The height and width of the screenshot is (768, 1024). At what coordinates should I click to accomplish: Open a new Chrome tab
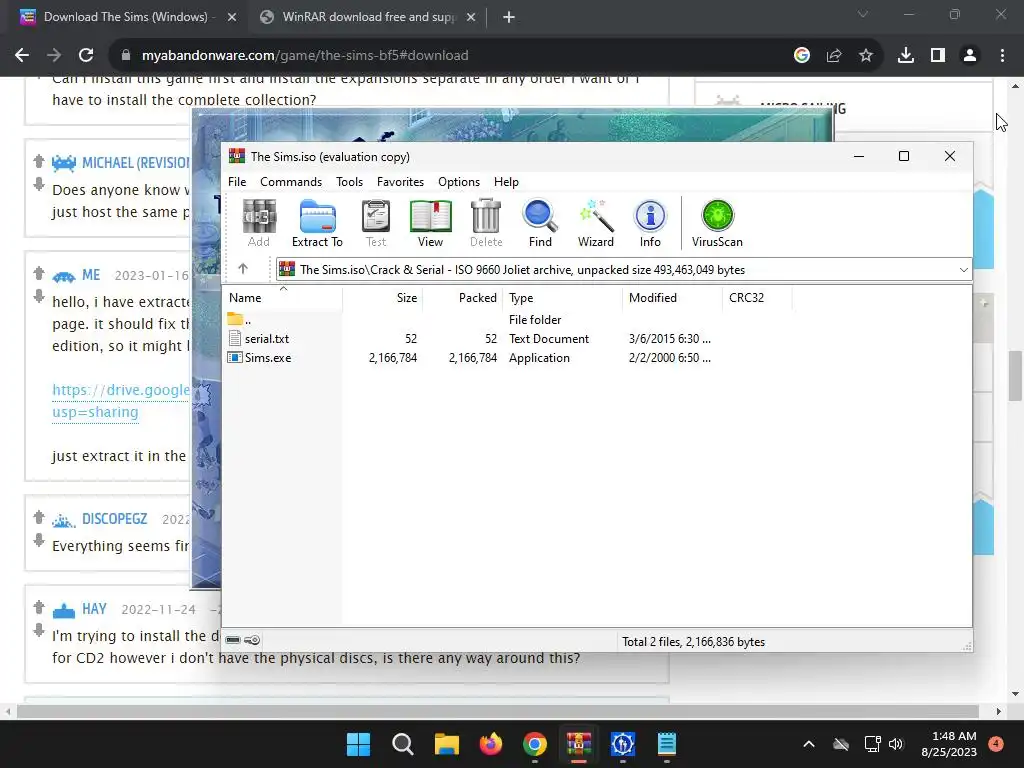point(509,17)
